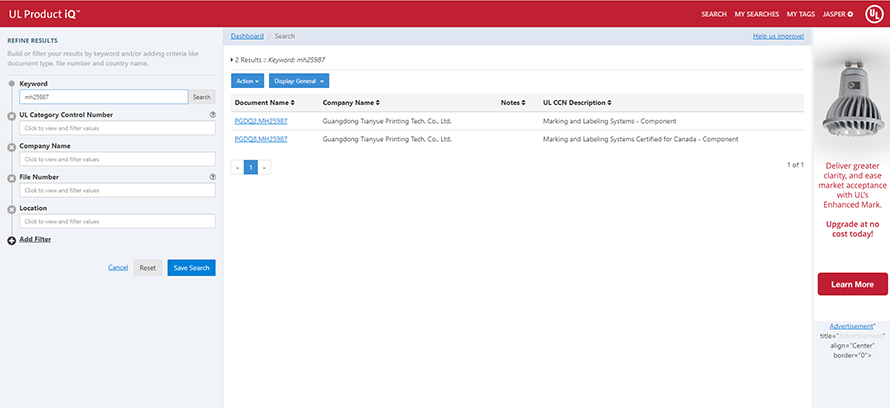Sort by Company Name column
The image size is (890, 408).
pyautogui.click(x=351, y=103)
